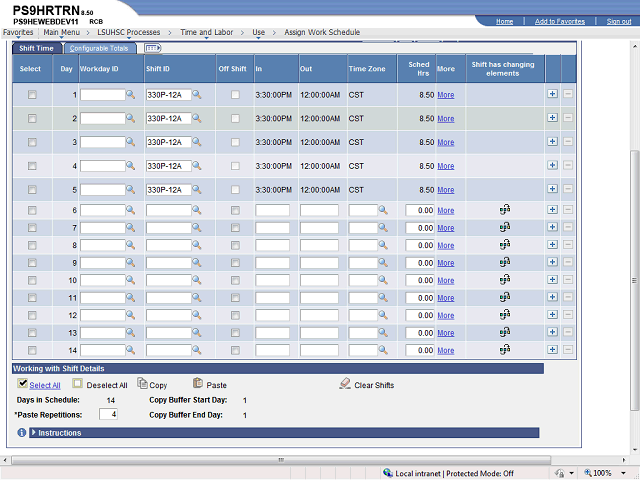This screenshot has width=640, height=480.
Task: Delete the day 13 row
Action: point(568,332)
